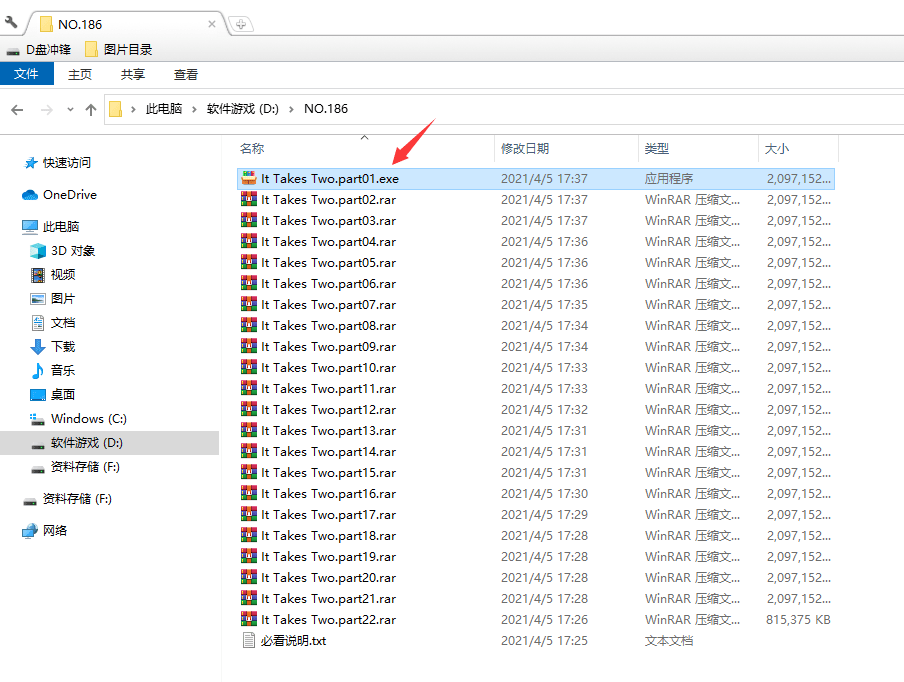Image resolution: width=904 pixels, height=682 pixels.
Task: Click WinRAR icon of part12.rar
Action: [x=248, y=409]
